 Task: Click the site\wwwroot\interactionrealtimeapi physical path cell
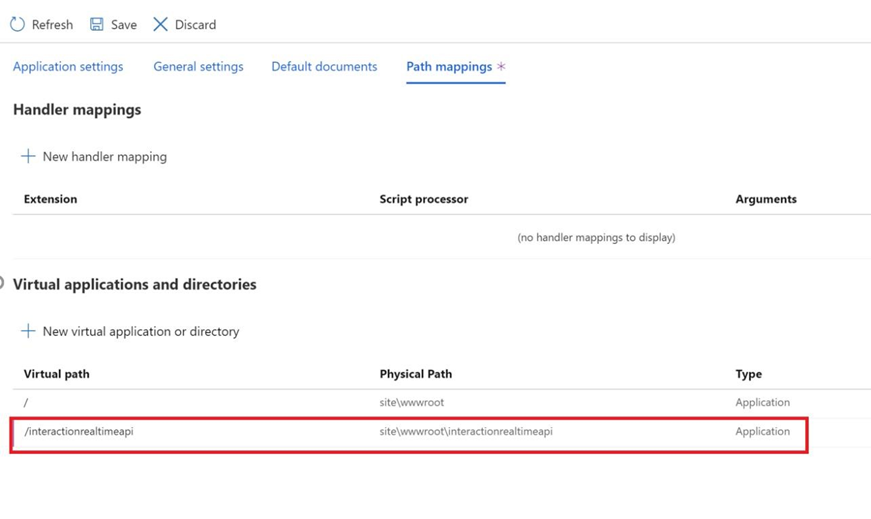coord(465,431)
